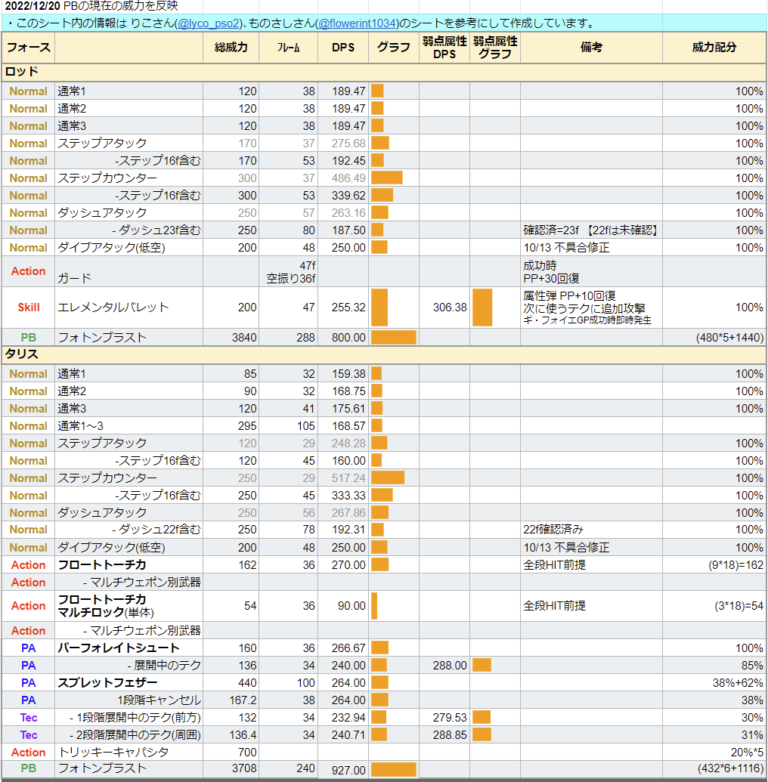Screen dimensions: 768x782
Task: Click the 38%+62% distribution cell
Action: (x=714, y=683)
